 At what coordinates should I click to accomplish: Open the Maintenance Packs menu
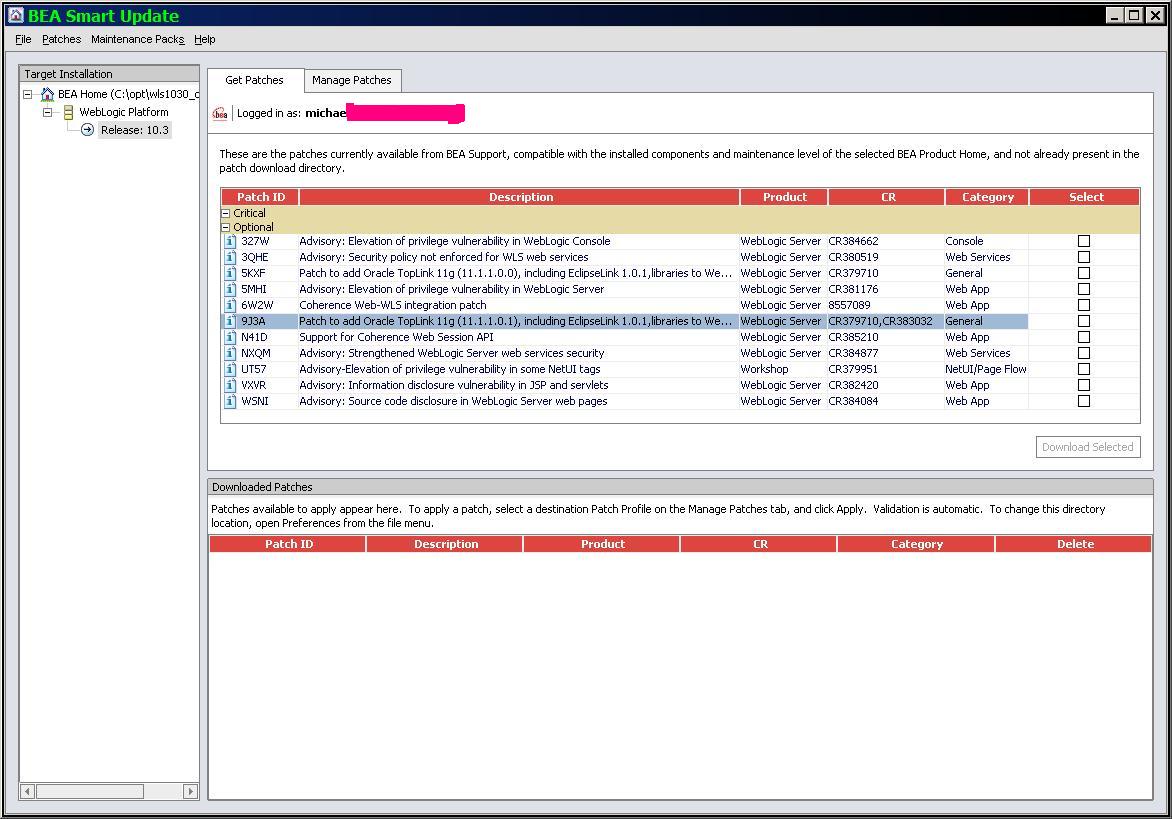pos(138,40)
